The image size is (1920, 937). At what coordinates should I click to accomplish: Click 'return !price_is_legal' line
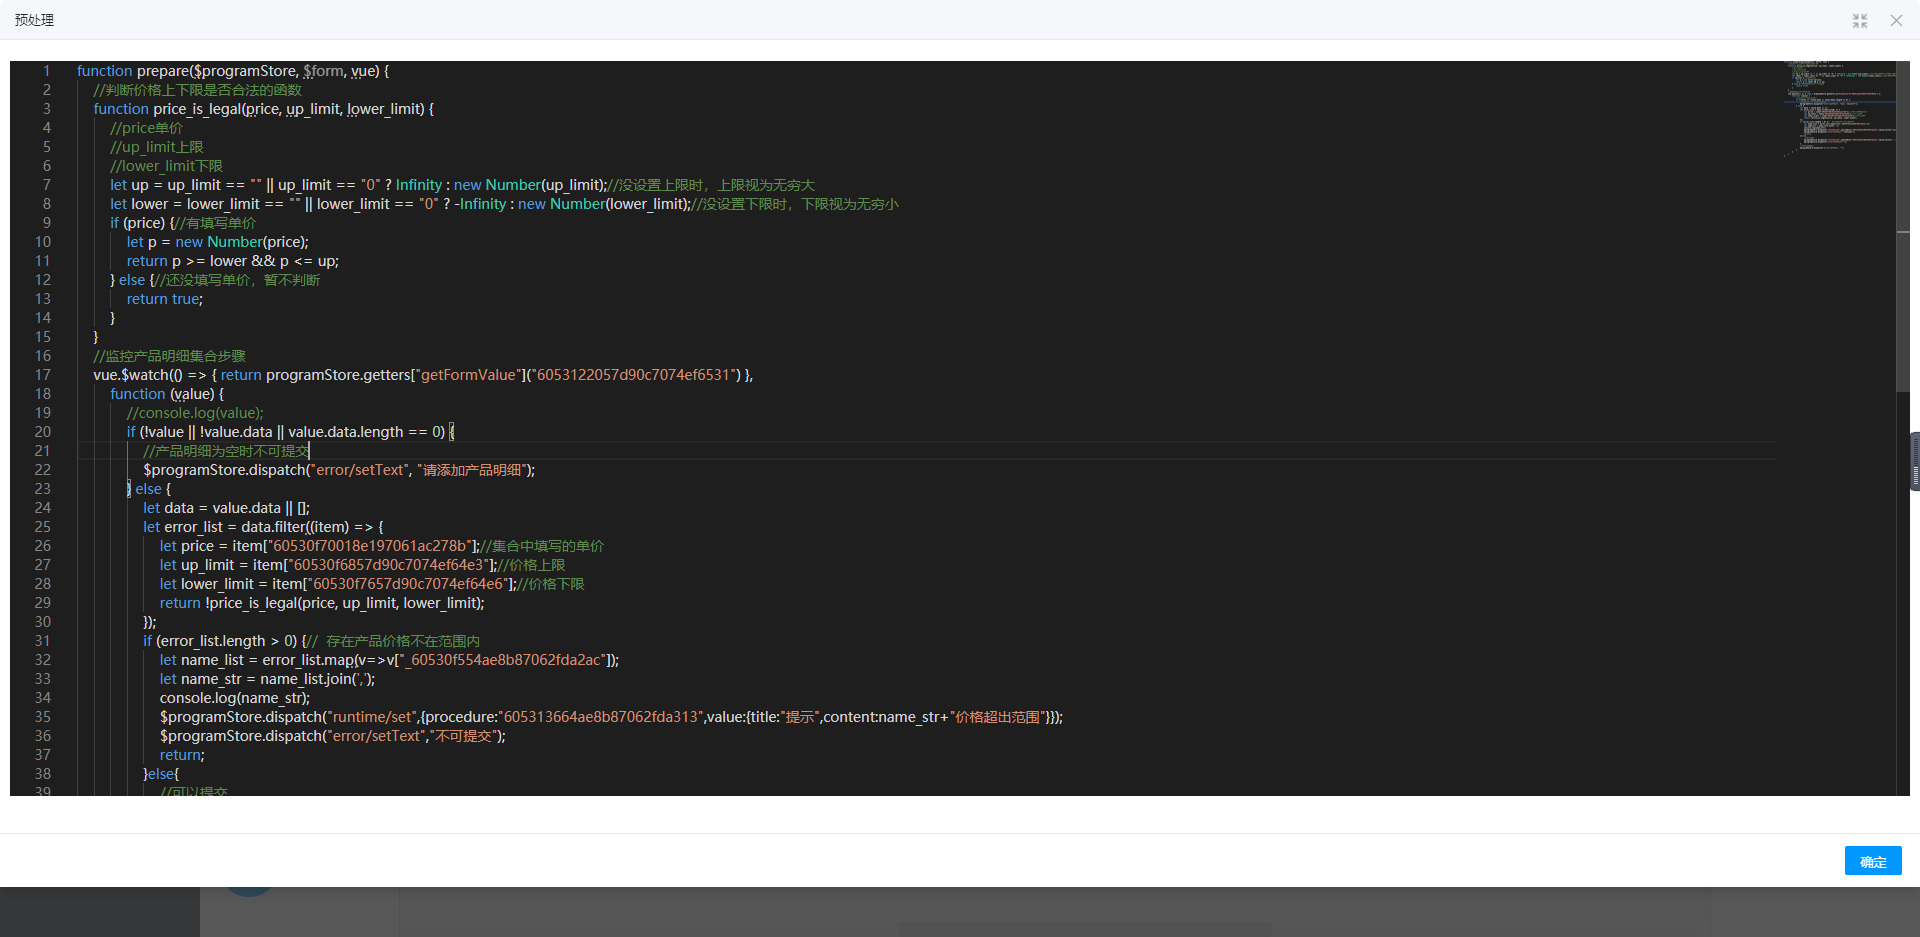[322, 603]
